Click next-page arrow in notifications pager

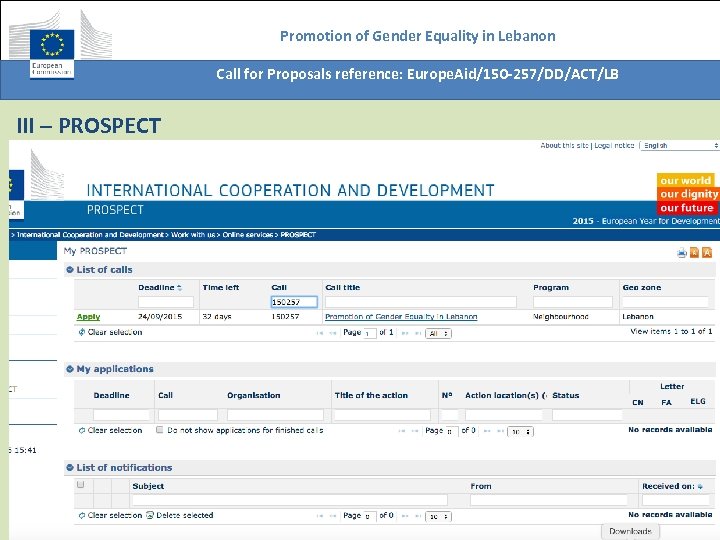click(x=405, y=516)
